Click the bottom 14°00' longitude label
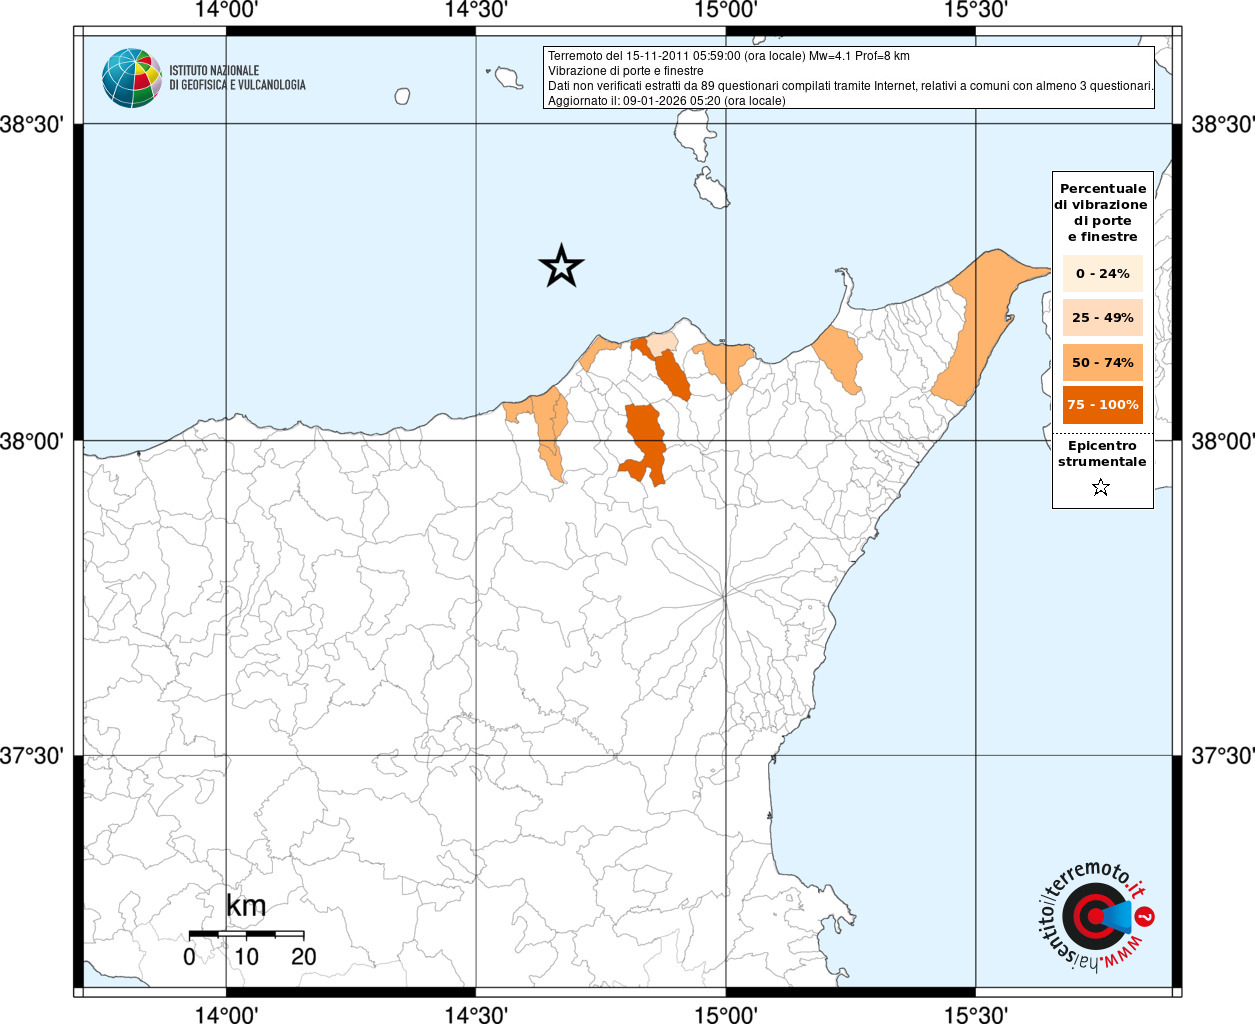The height and width of the screenshot is (1024, 1255). coord(227,1014)
